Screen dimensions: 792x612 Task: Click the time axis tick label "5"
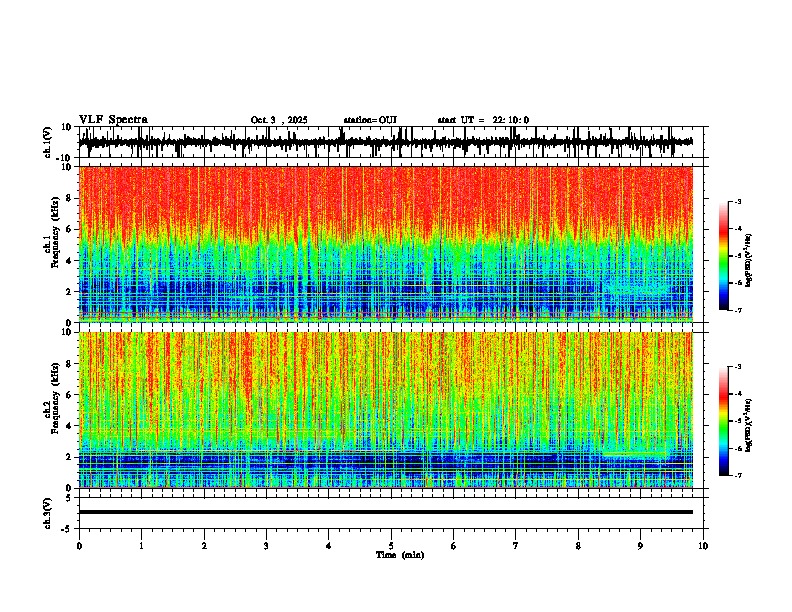pos(391,546)
